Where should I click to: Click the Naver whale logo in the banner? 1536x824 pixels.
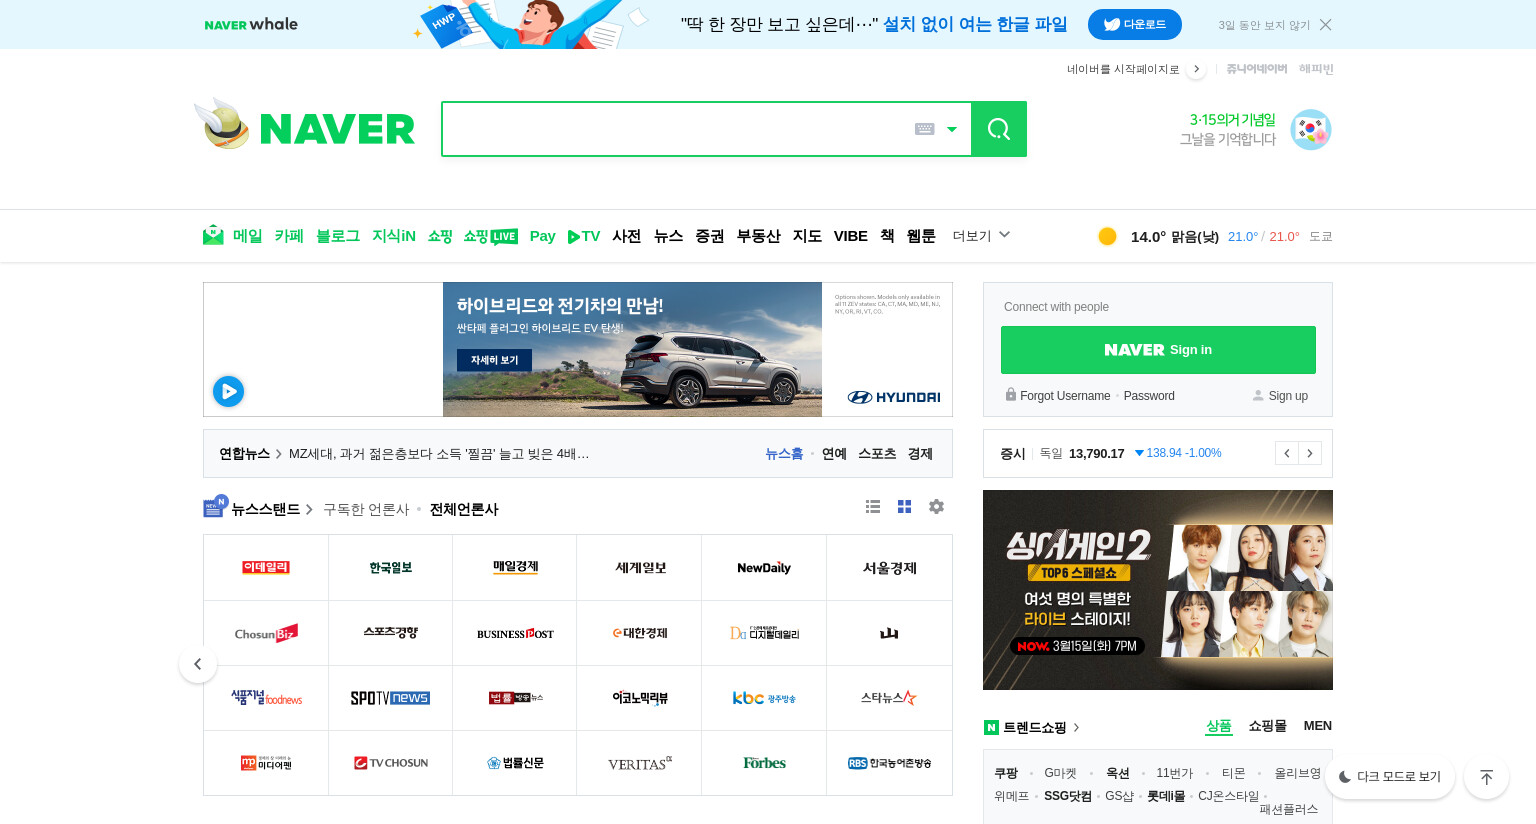pyautogui.click(x=251, y=24)
